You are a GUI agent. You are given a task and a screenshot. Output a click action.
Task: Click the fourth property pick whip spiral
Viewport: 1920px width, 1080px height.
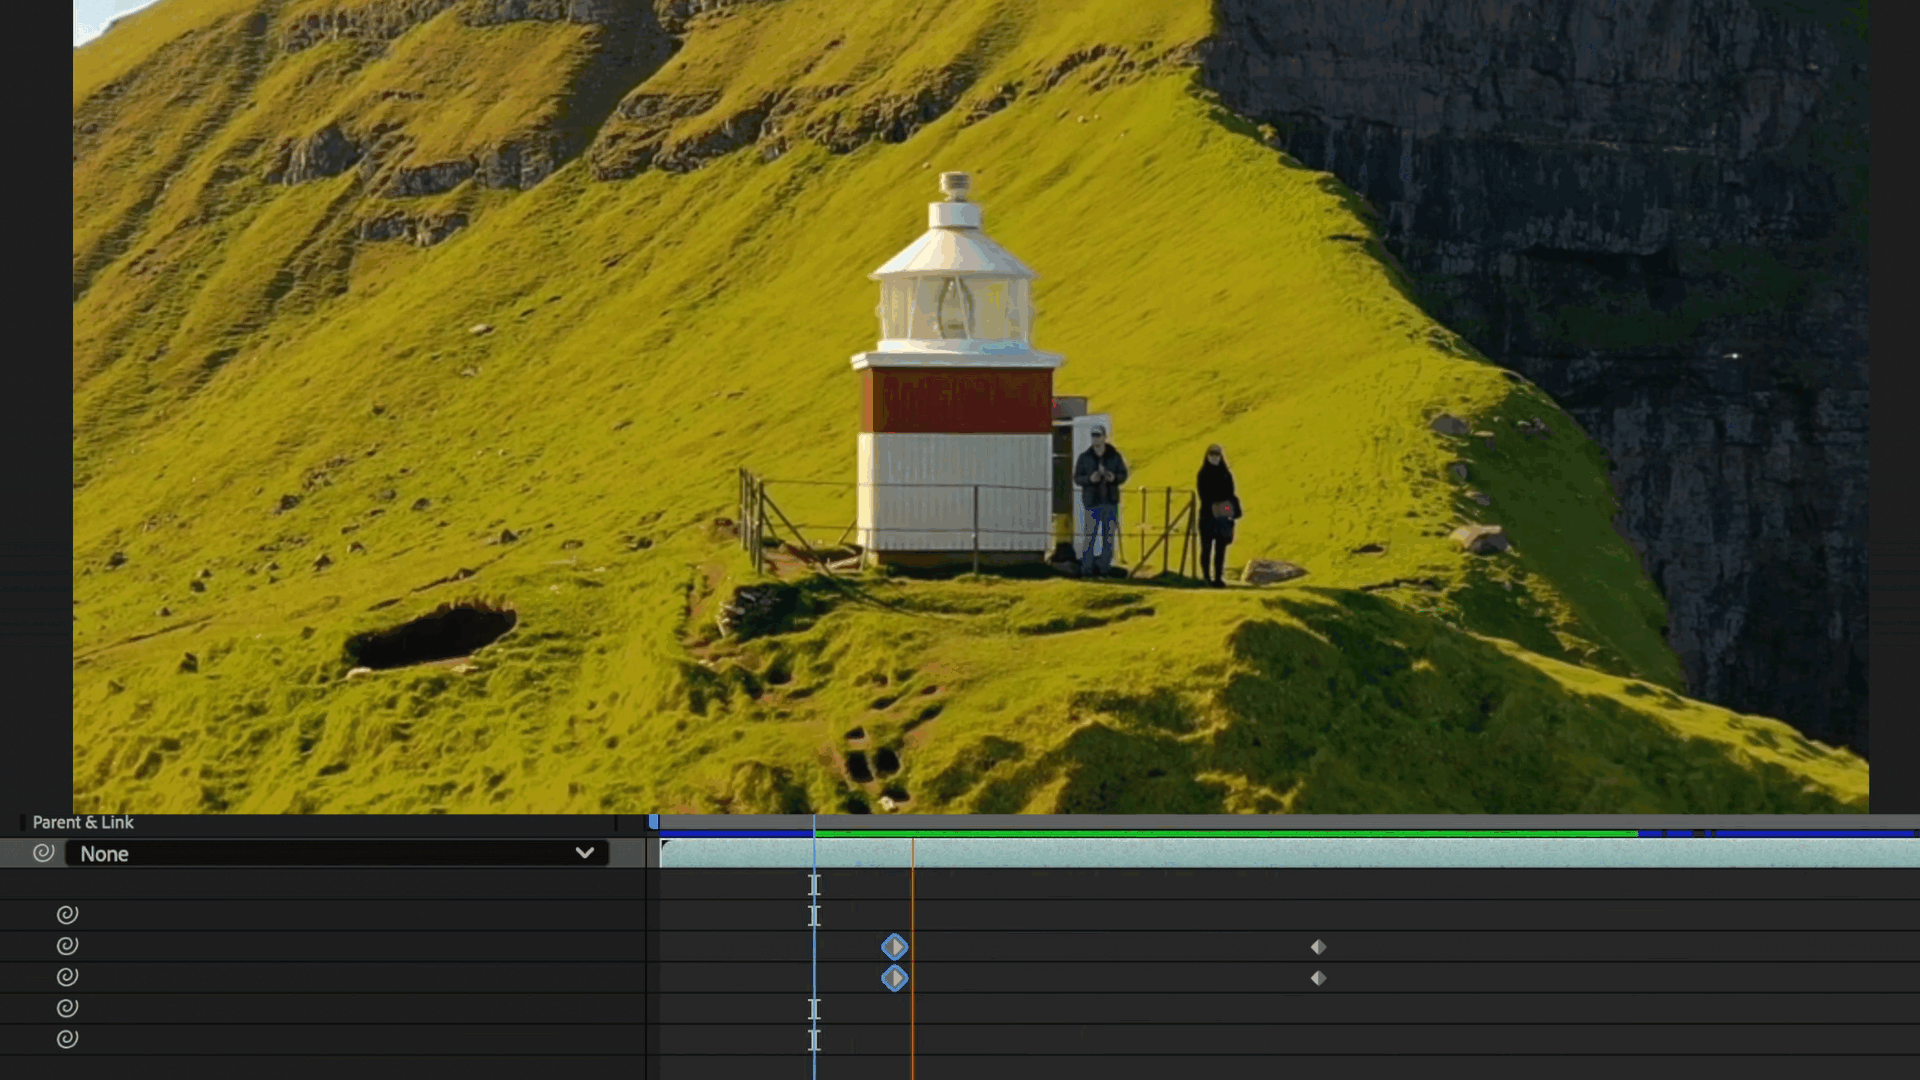67,1008
